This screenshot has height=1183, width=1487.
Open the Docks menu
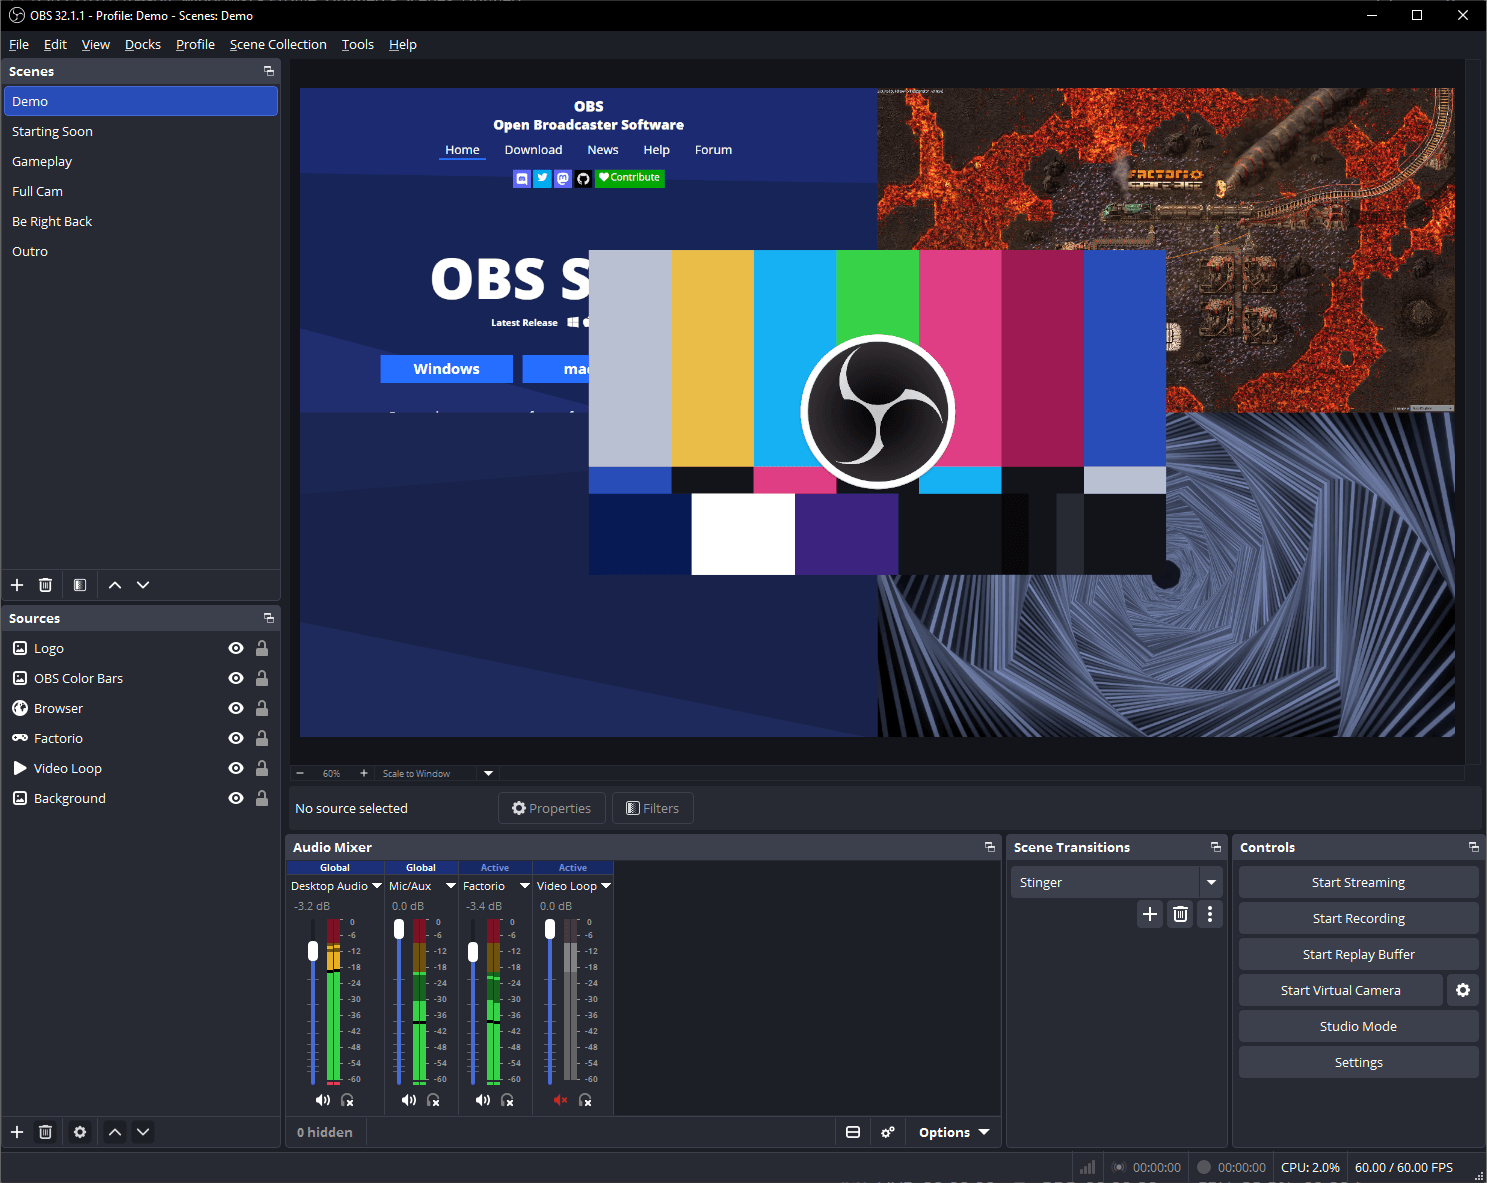143,44
